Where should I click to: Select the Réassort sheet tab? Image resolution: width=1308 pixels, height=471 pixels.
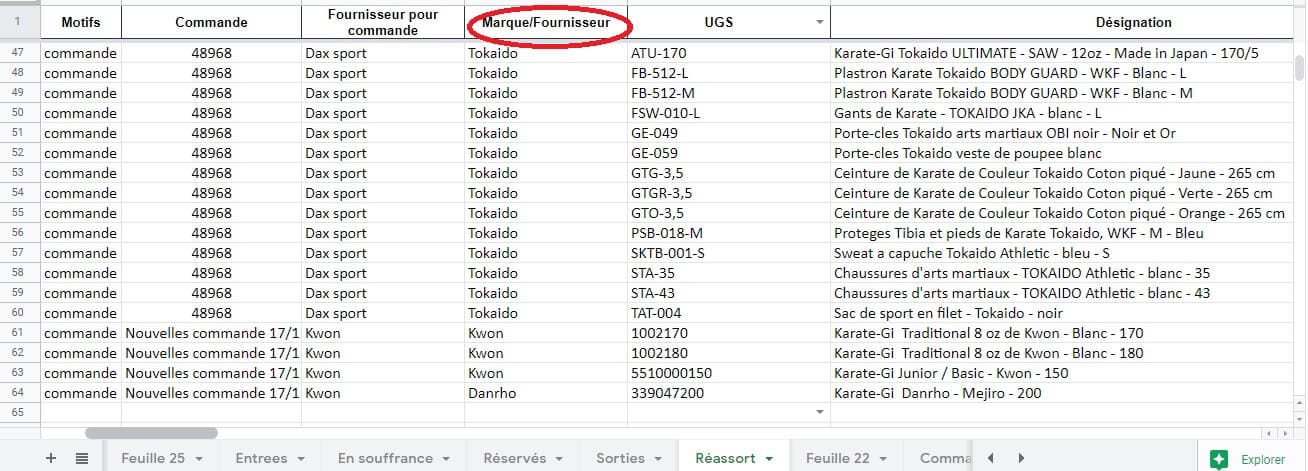pos(726,458)
